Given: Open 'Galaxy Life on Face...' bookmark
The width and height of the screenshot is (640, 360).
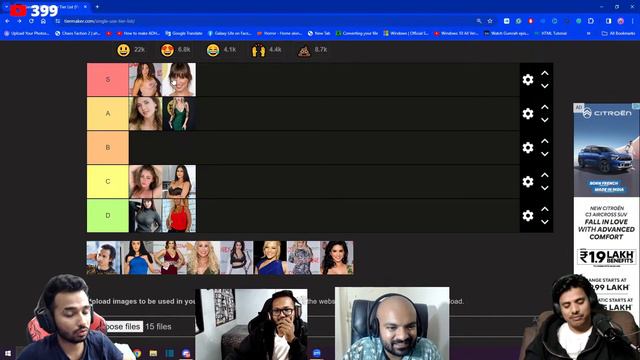Looking at the screenshot, I should click(229, 33).
